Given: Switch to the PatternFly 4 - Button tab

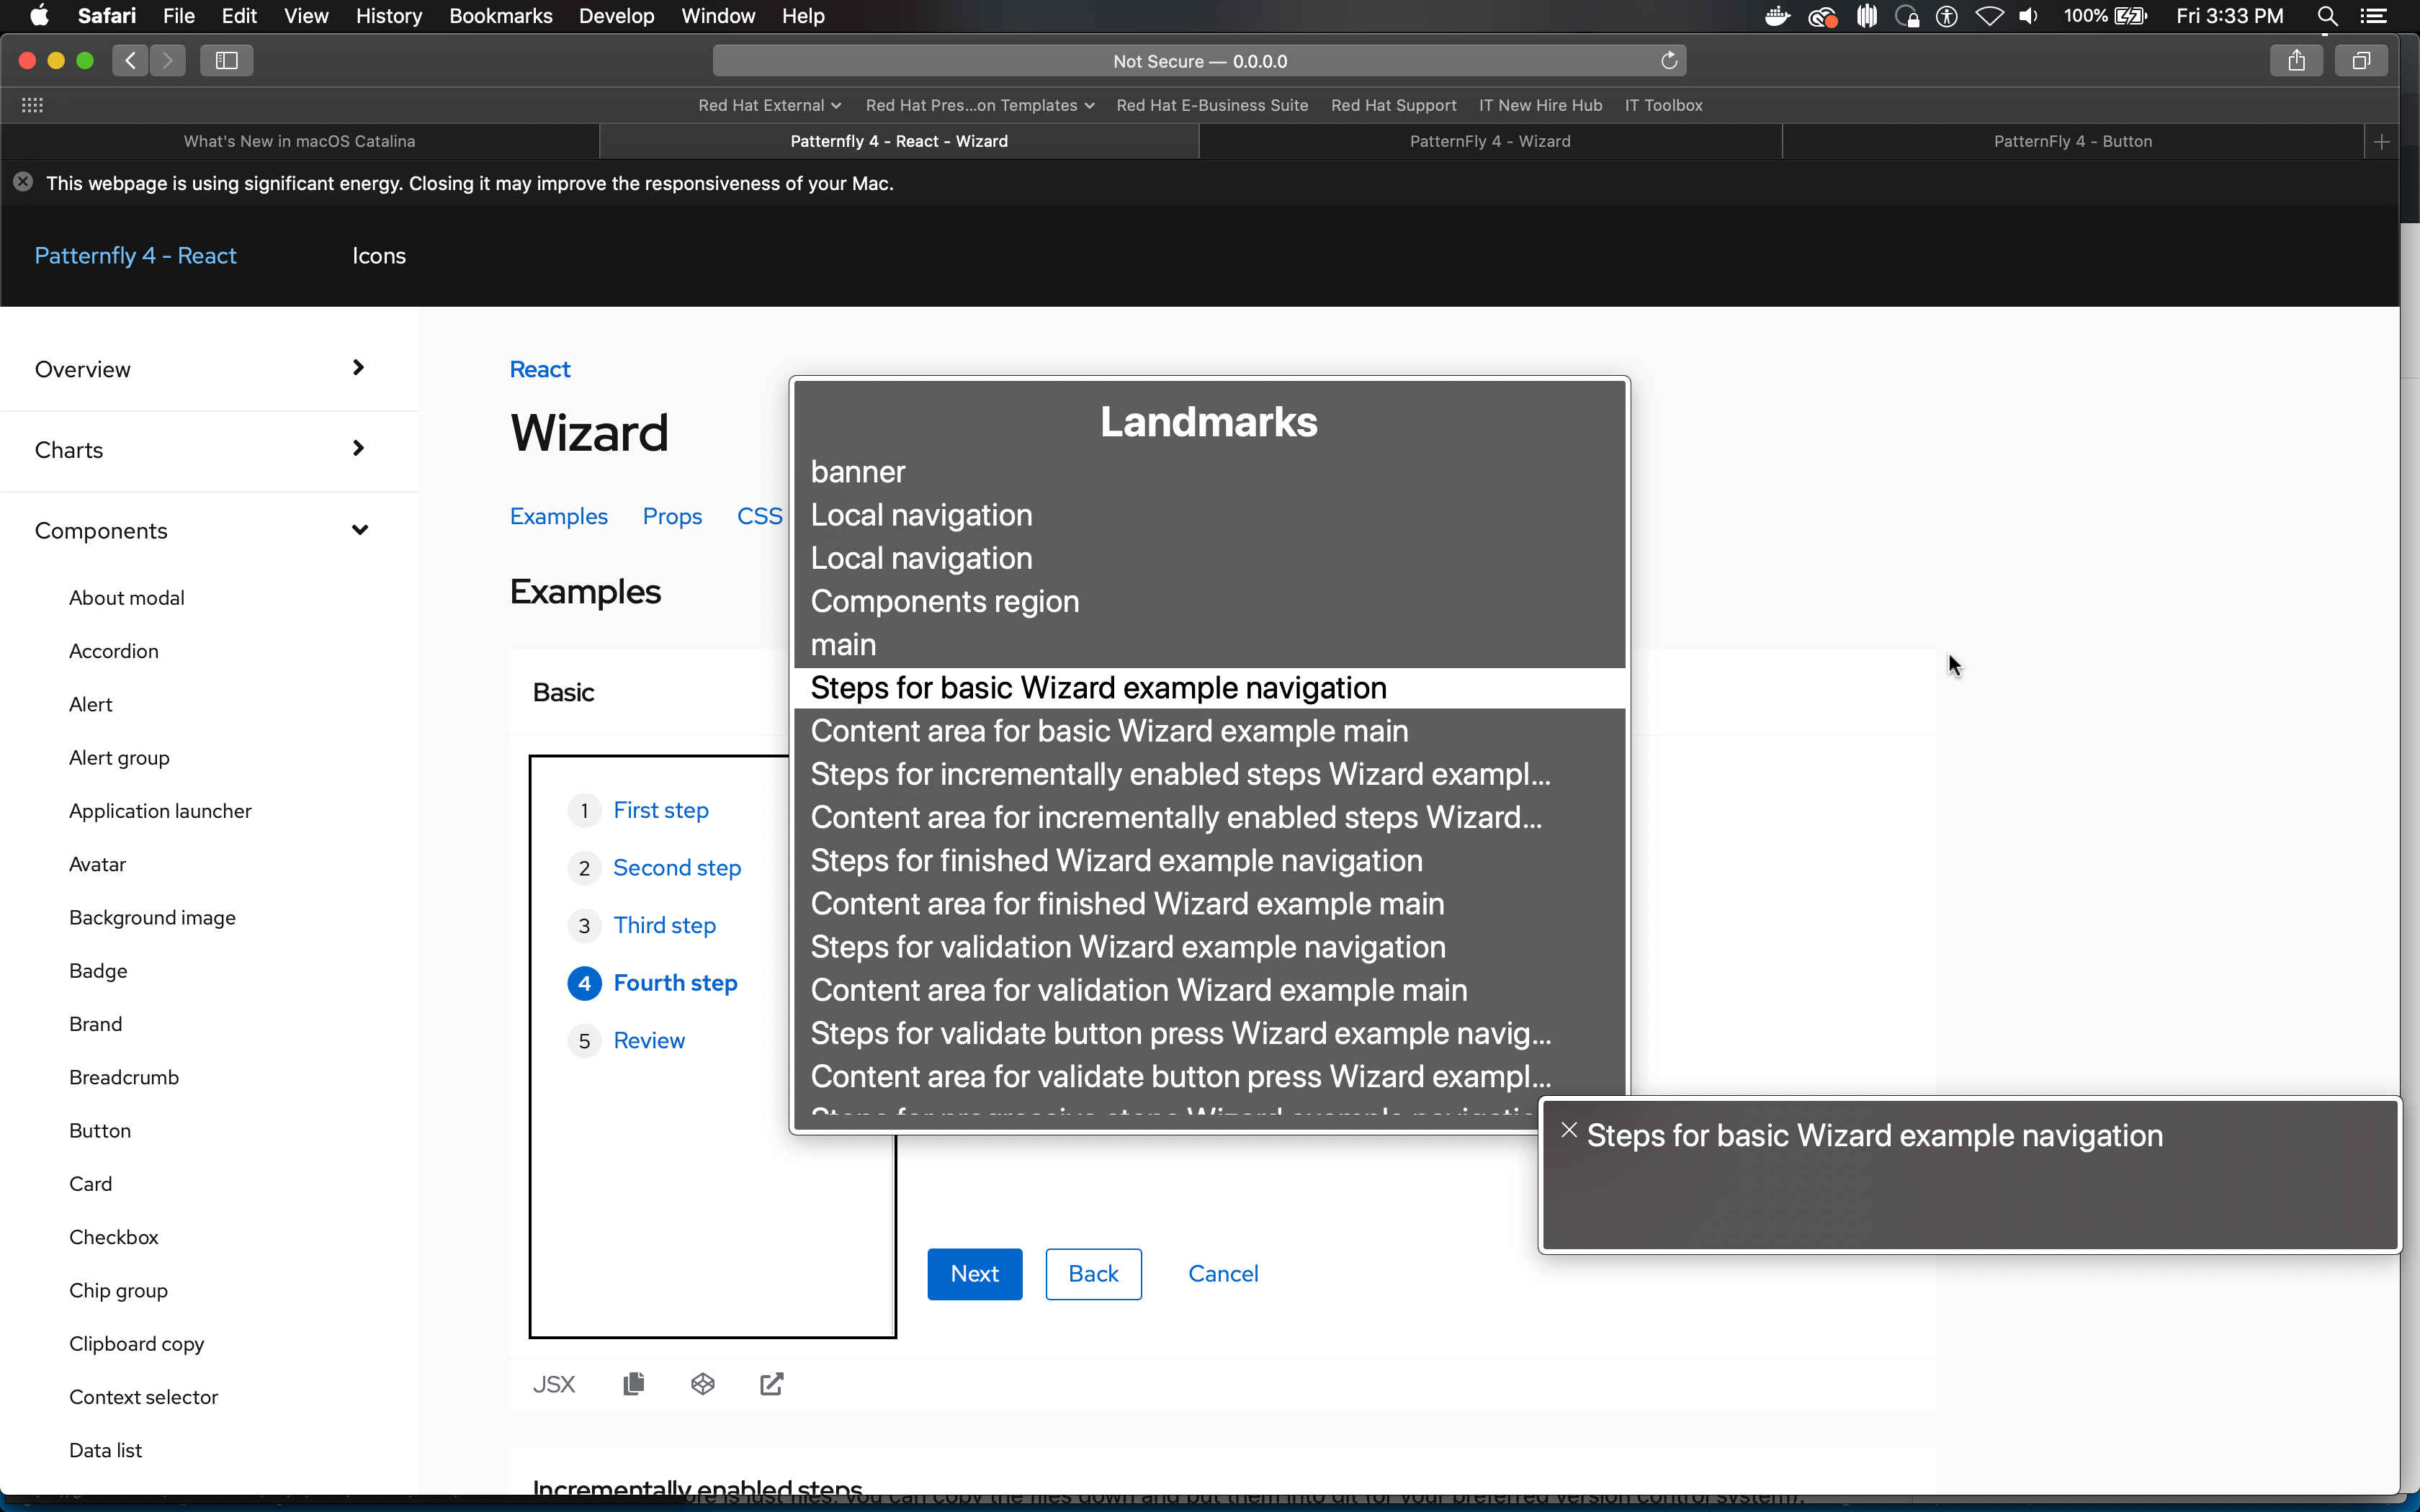Looking at the screenshot, I should [2072, 141].
